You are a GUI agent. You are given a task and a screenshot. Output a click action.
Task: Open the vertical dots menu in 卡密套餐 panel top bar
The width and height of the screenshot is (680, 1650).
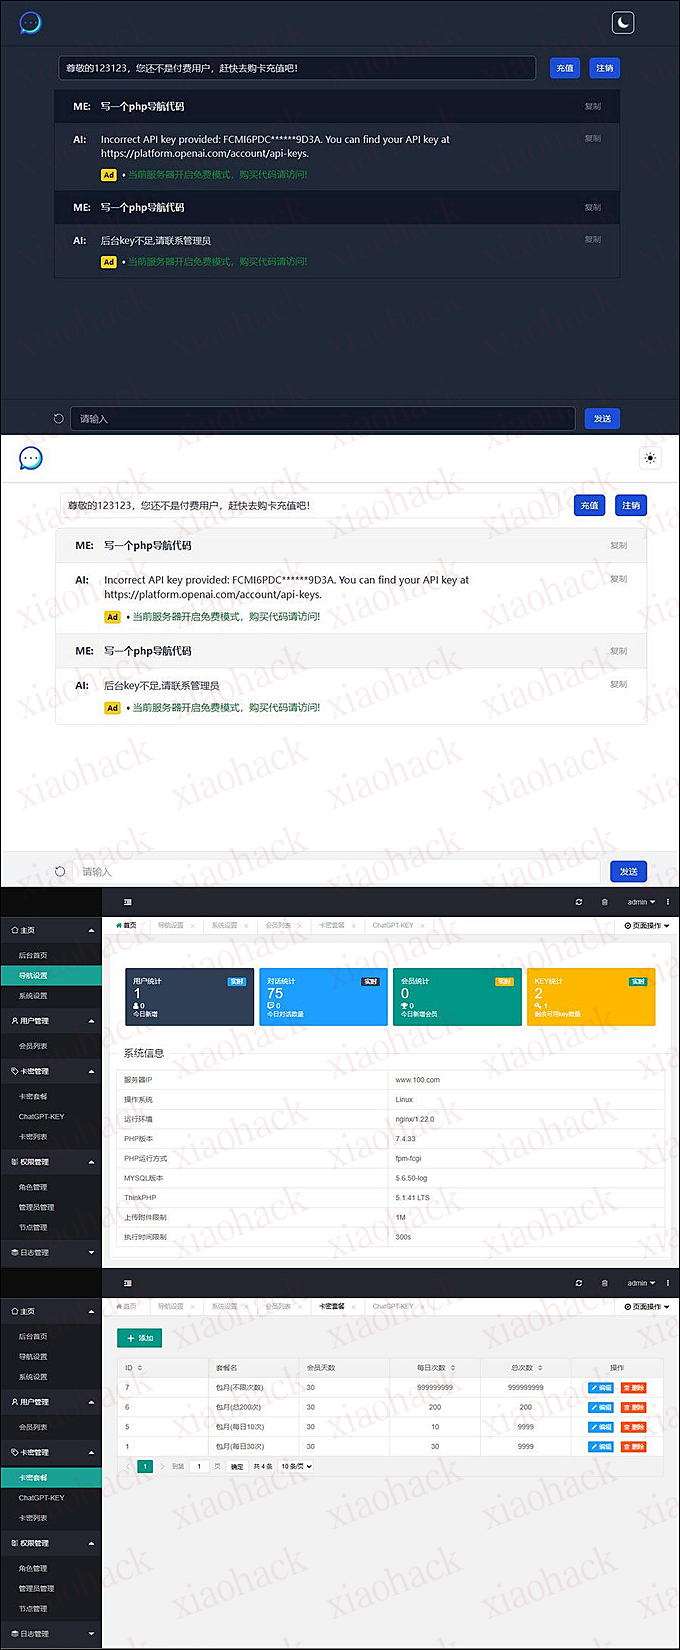(668, 1283)
